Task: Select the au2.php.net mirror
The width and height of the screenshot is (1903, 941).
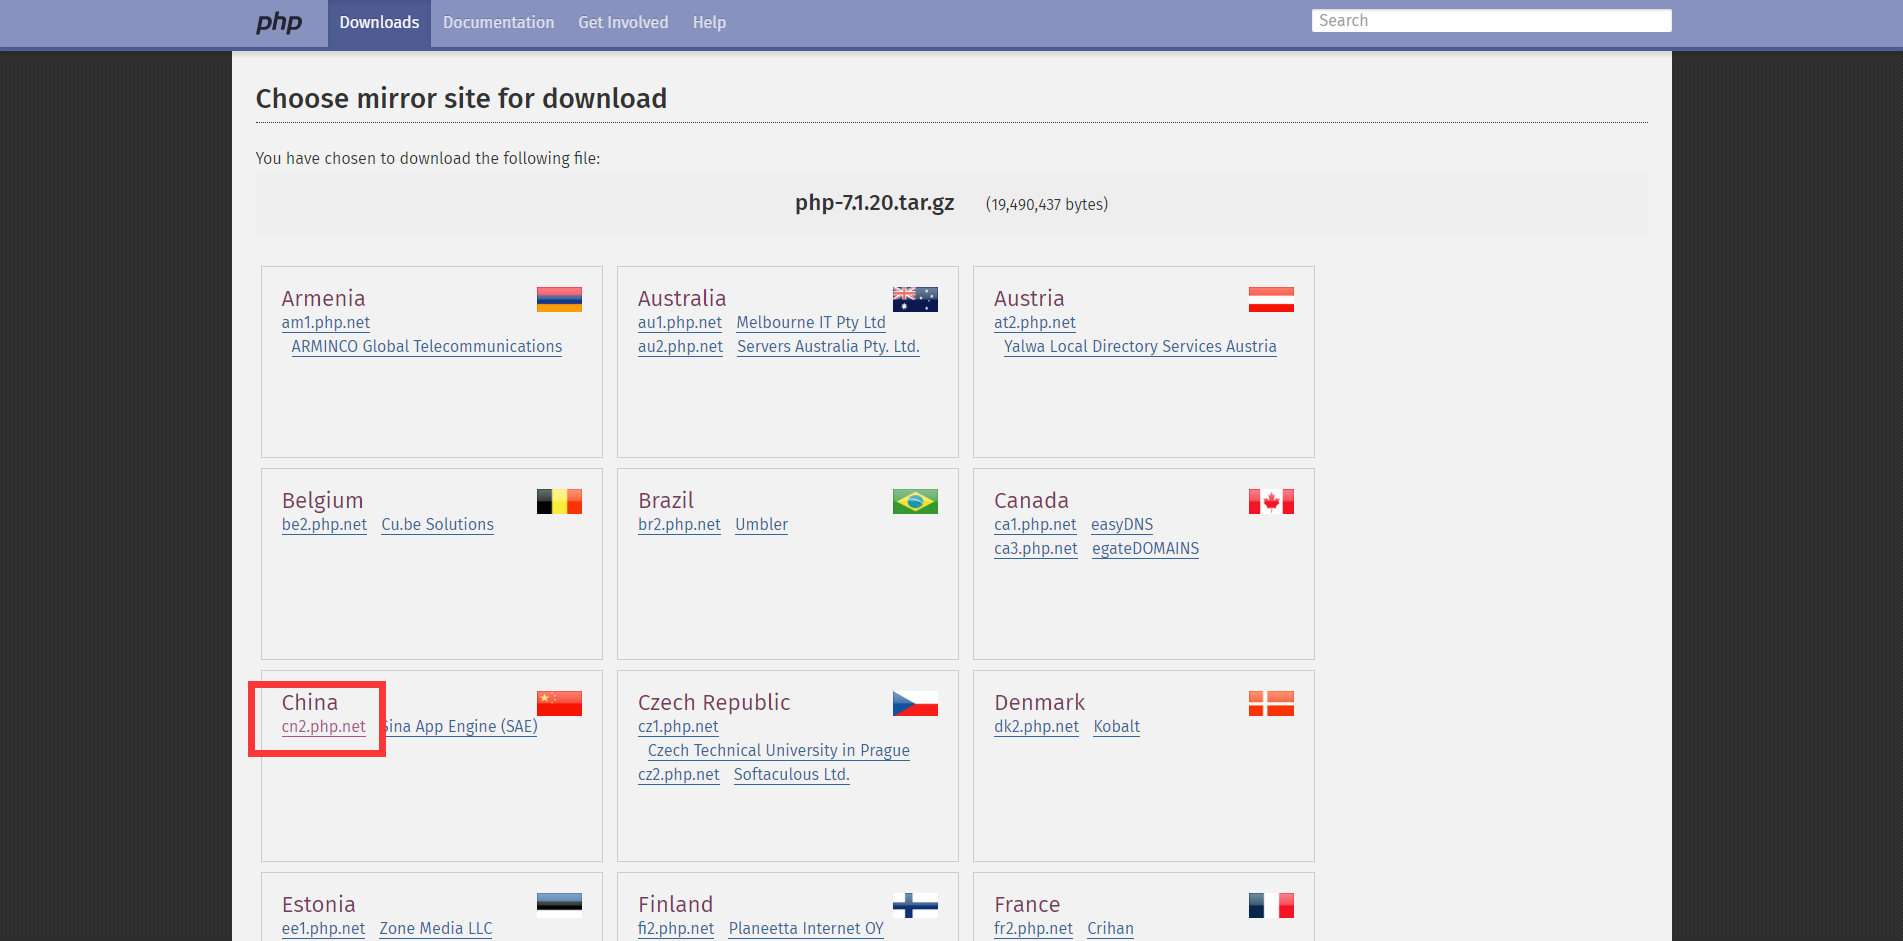Action: pyautogui.click(x=680, y=347)
